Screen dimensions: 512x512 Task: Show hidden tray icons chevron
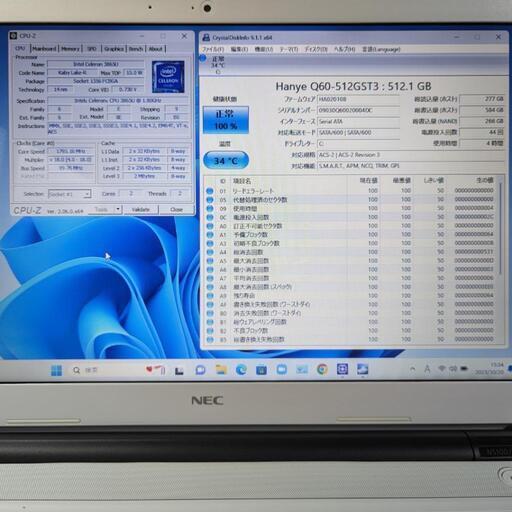tap(413, 369)
